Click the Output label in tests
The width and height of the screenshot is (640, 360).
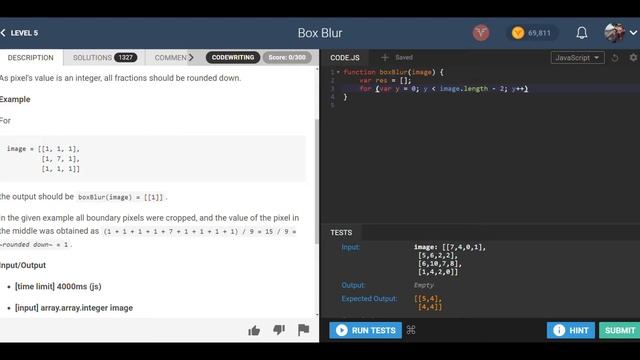[x=353, y=285]
